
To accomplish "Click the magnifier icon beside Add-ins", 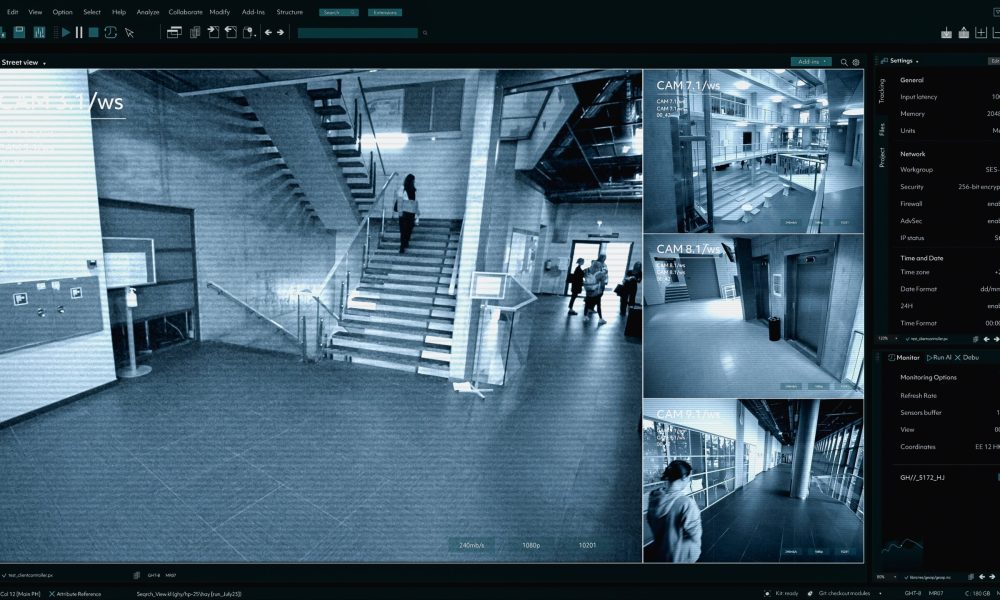I will [x=844, y=62].
